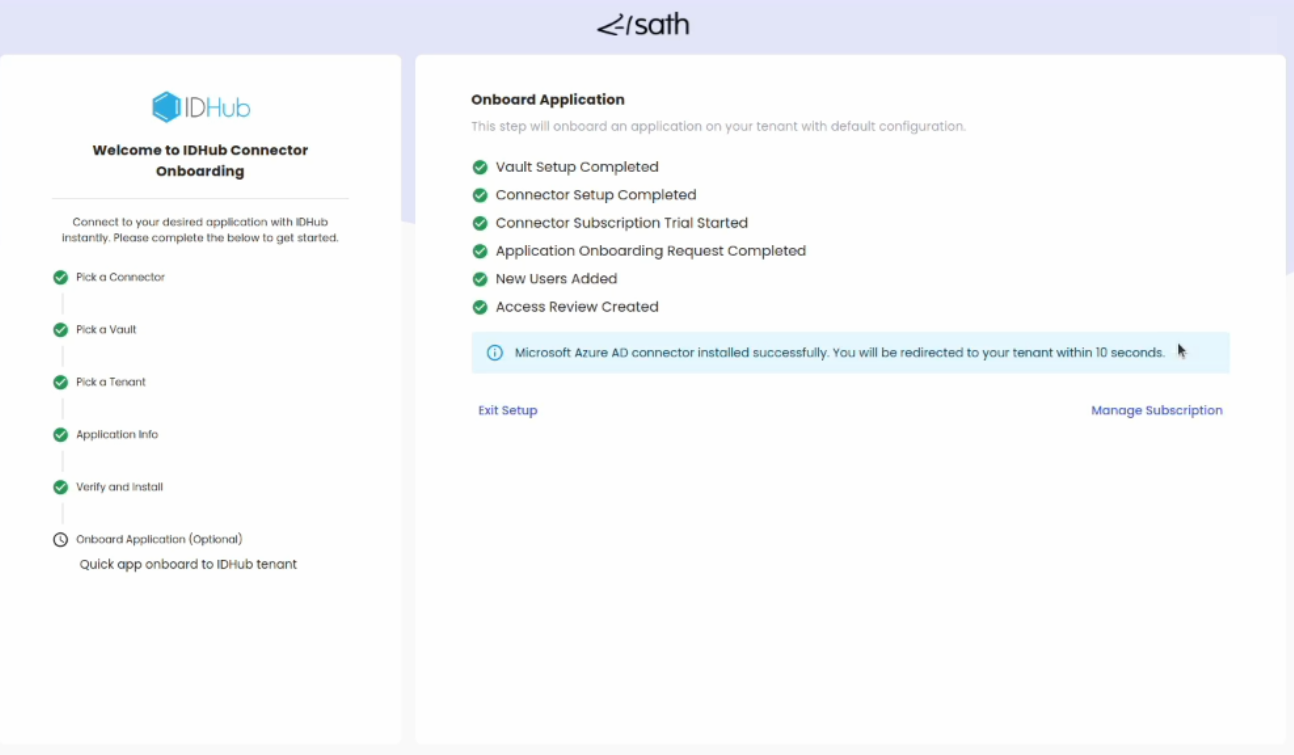Click Application Onboarding Request Completed status text
The height and width of the screenshot is (755, 1294).
click(650, 251)
